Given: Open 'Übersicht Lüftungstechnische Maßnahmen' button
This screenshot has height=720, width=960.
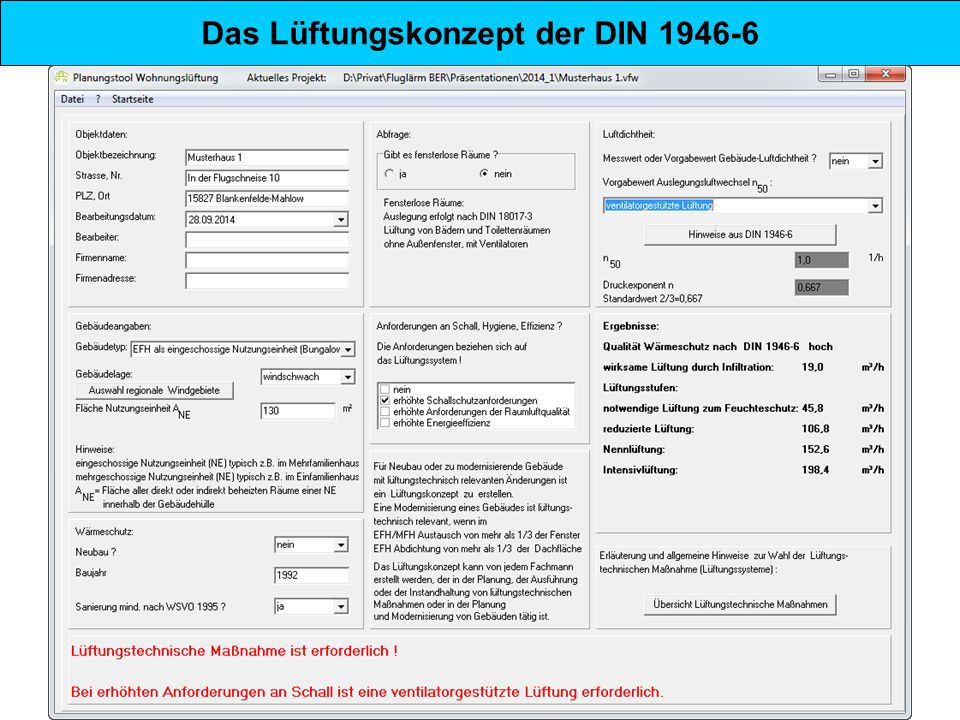Looking at the screenshot, I should [x=740, y=604].
